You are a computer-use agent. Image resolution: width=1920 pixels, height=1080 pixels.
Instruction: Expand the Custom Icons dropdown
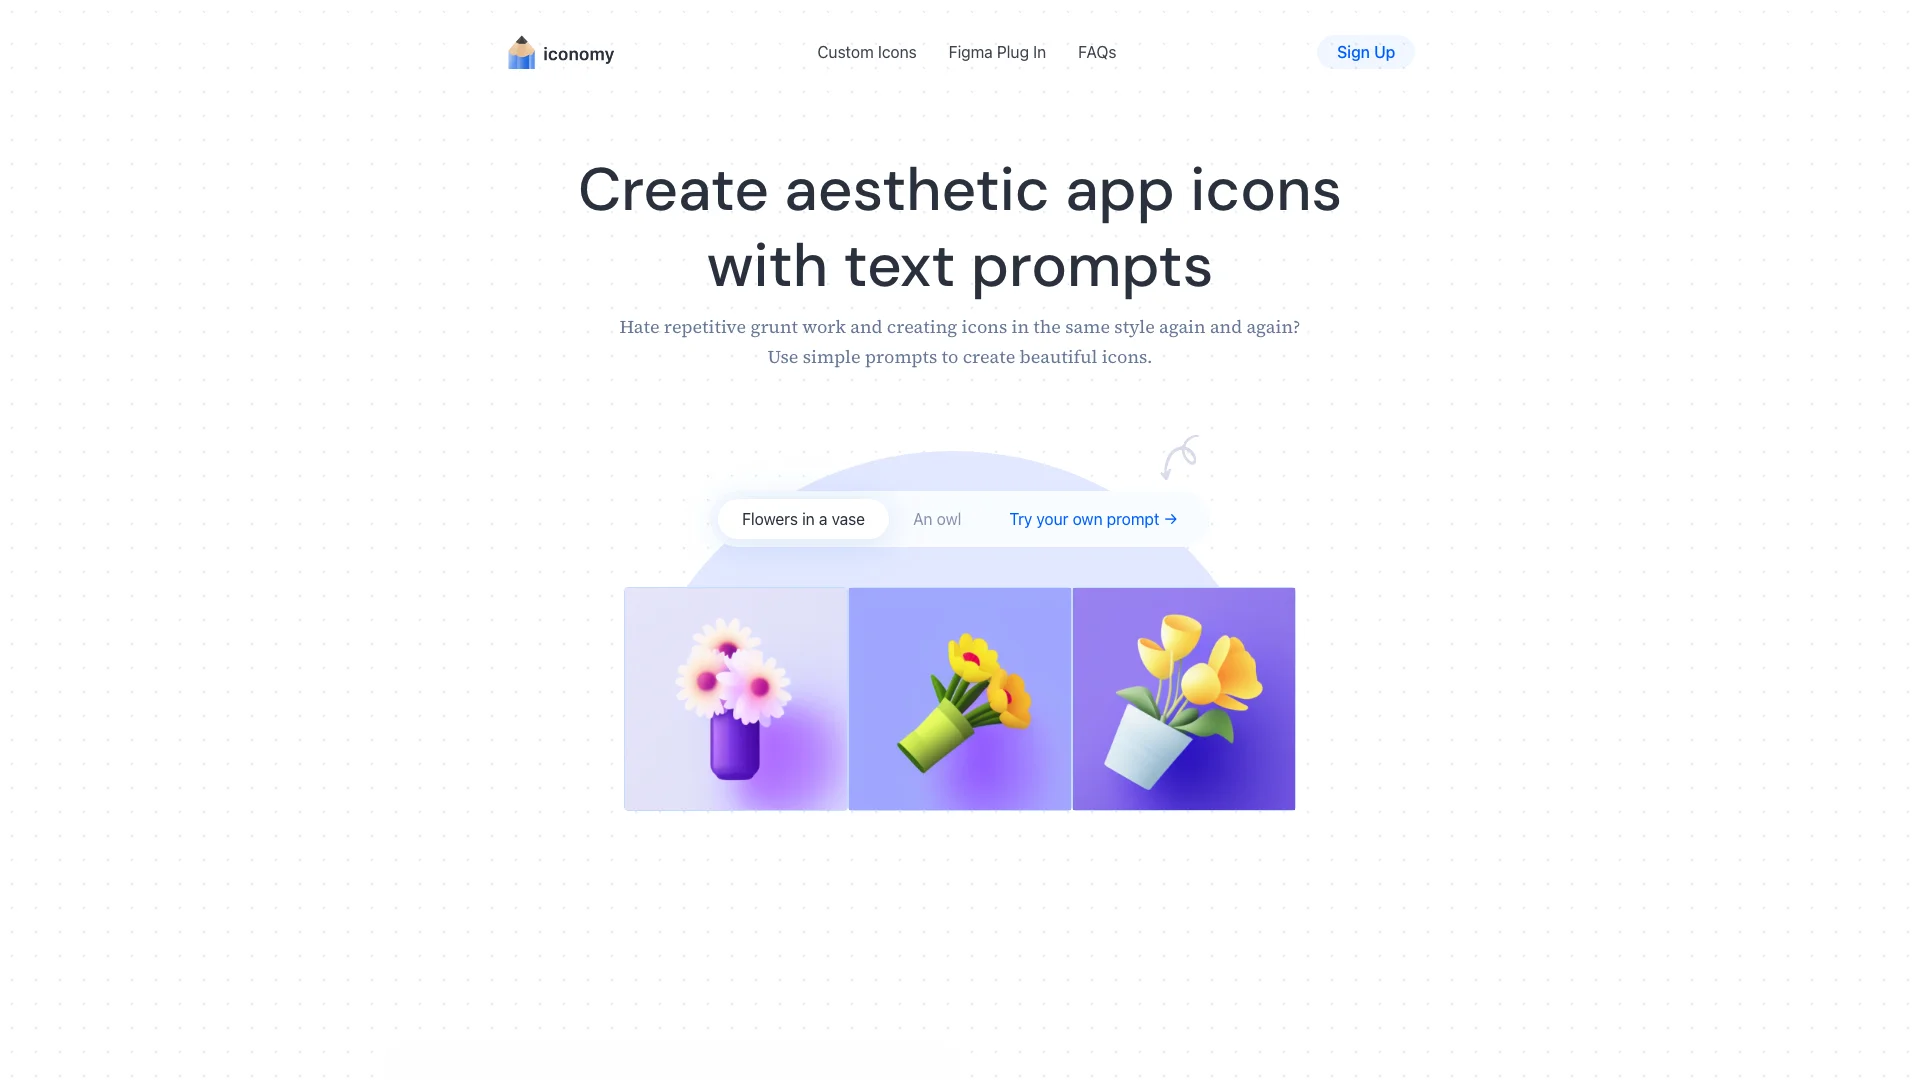tap(866, 51)
